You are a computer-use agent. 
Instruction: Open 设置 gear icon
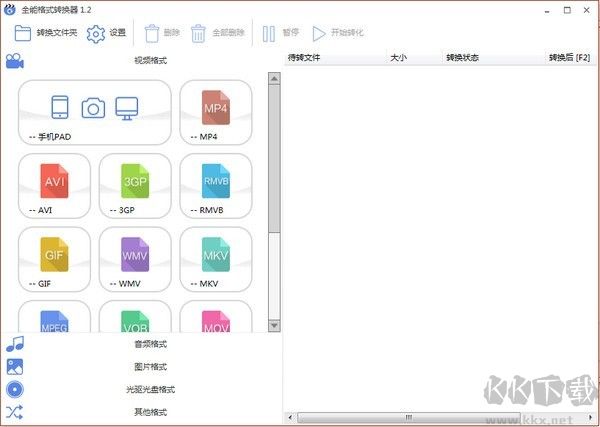[96, 34]
